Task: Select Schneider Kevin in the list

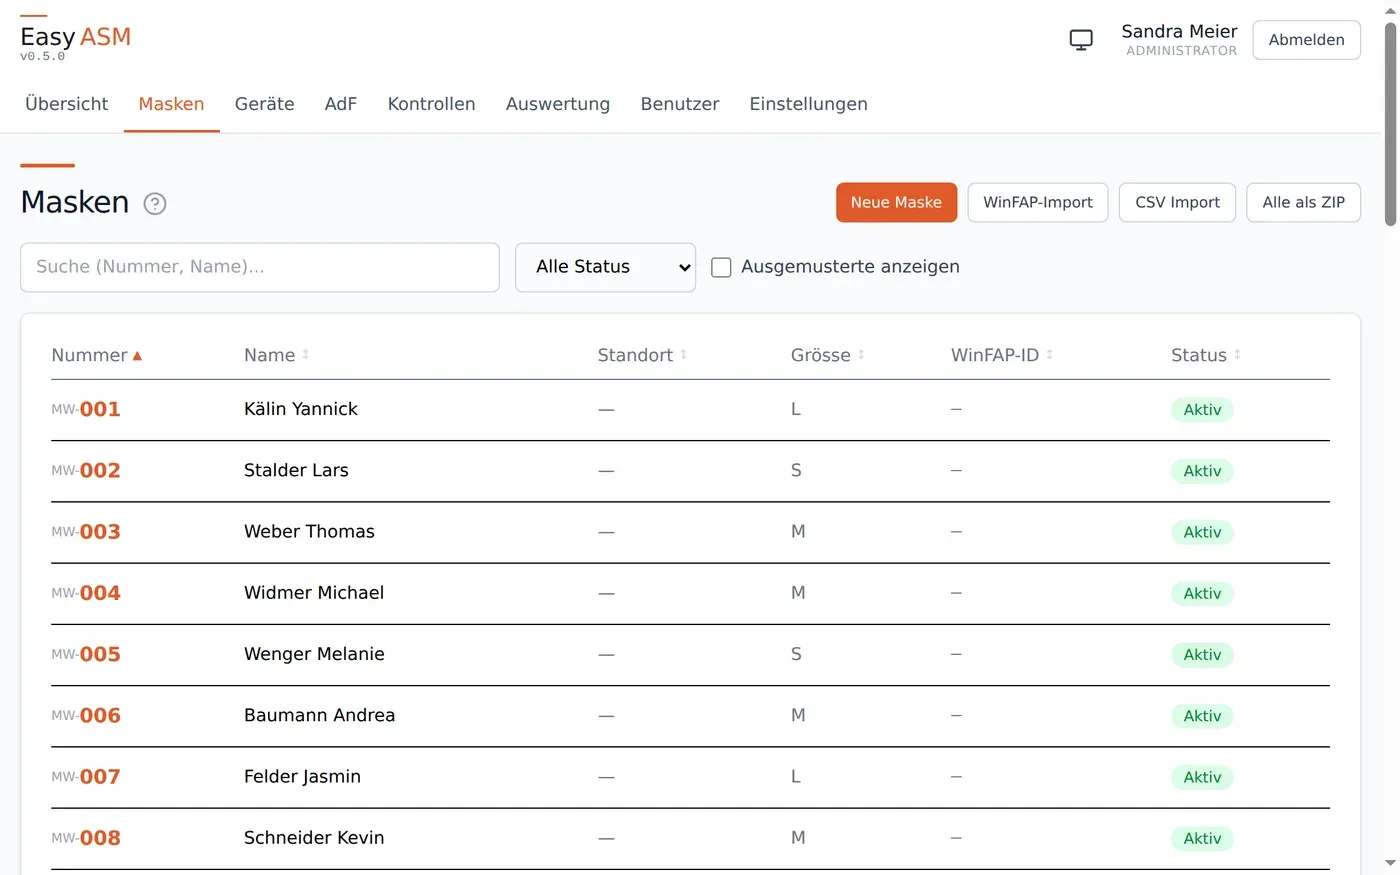Action: (x=314, y=838)
